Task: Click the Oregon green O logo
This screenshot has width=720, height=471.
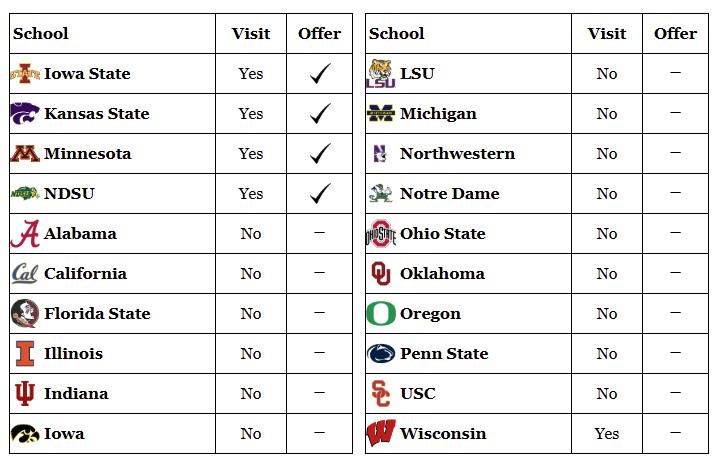Action: tap(381, 314)
